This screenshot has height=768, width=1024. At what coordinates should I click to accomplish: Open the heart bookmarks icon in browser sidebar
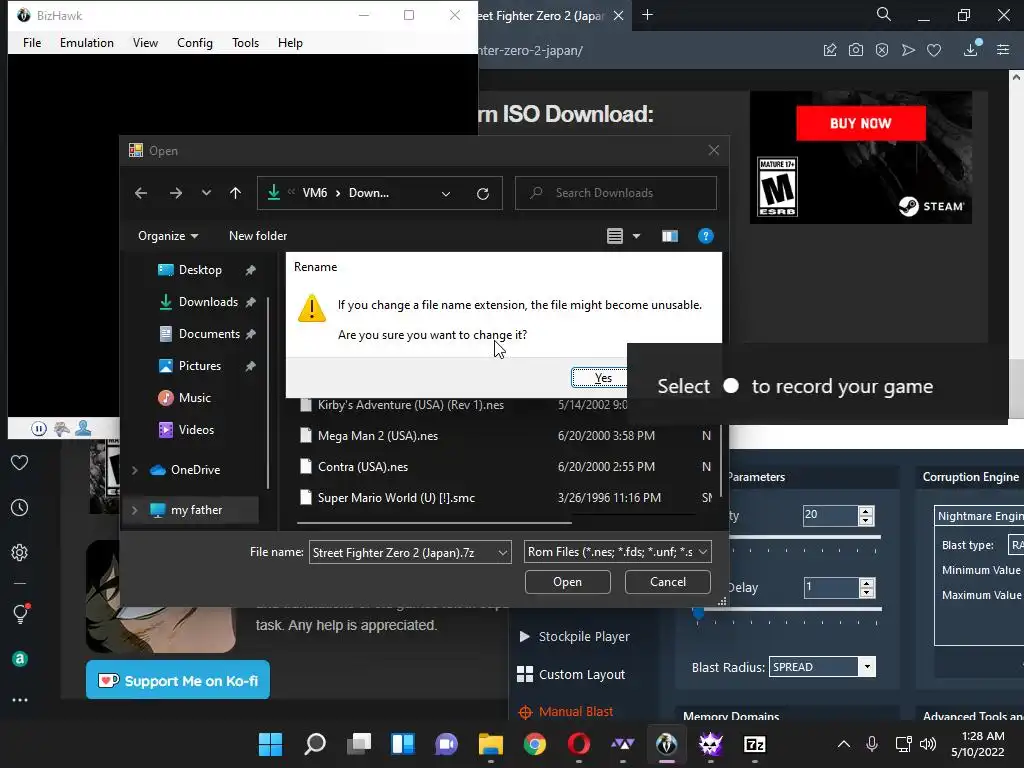[x=20, y=462]
